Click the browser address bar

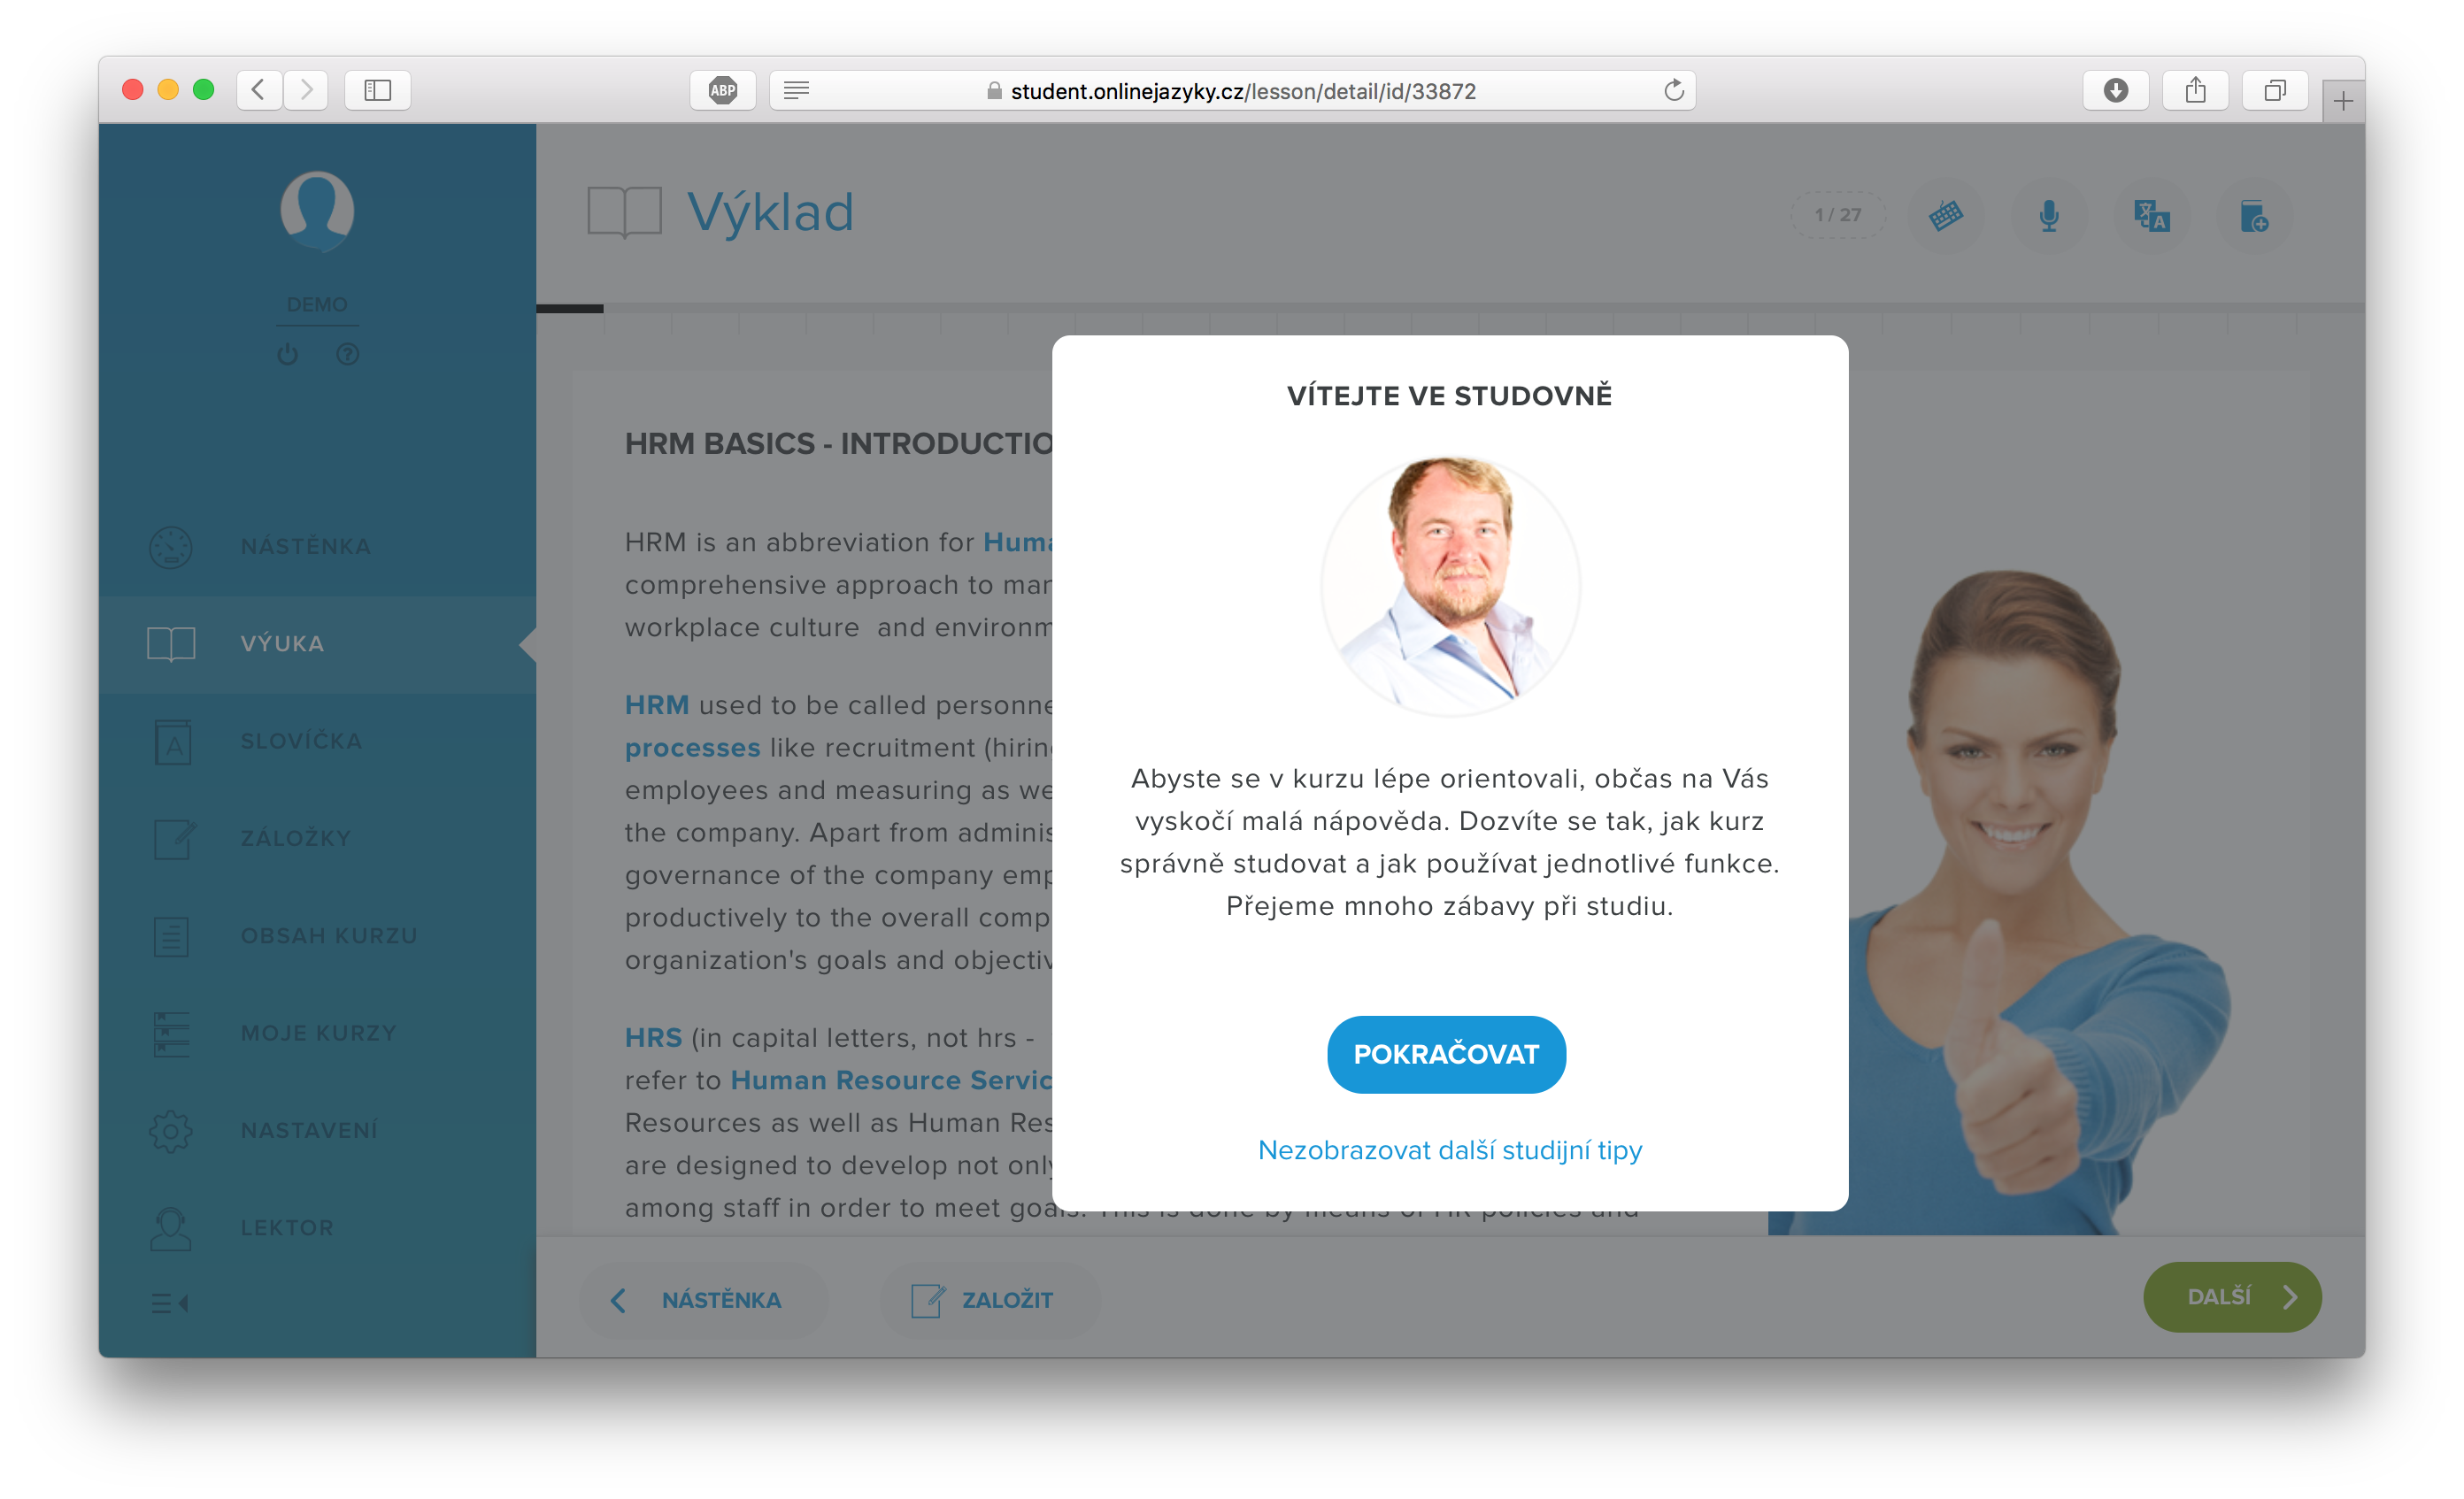1232,90
